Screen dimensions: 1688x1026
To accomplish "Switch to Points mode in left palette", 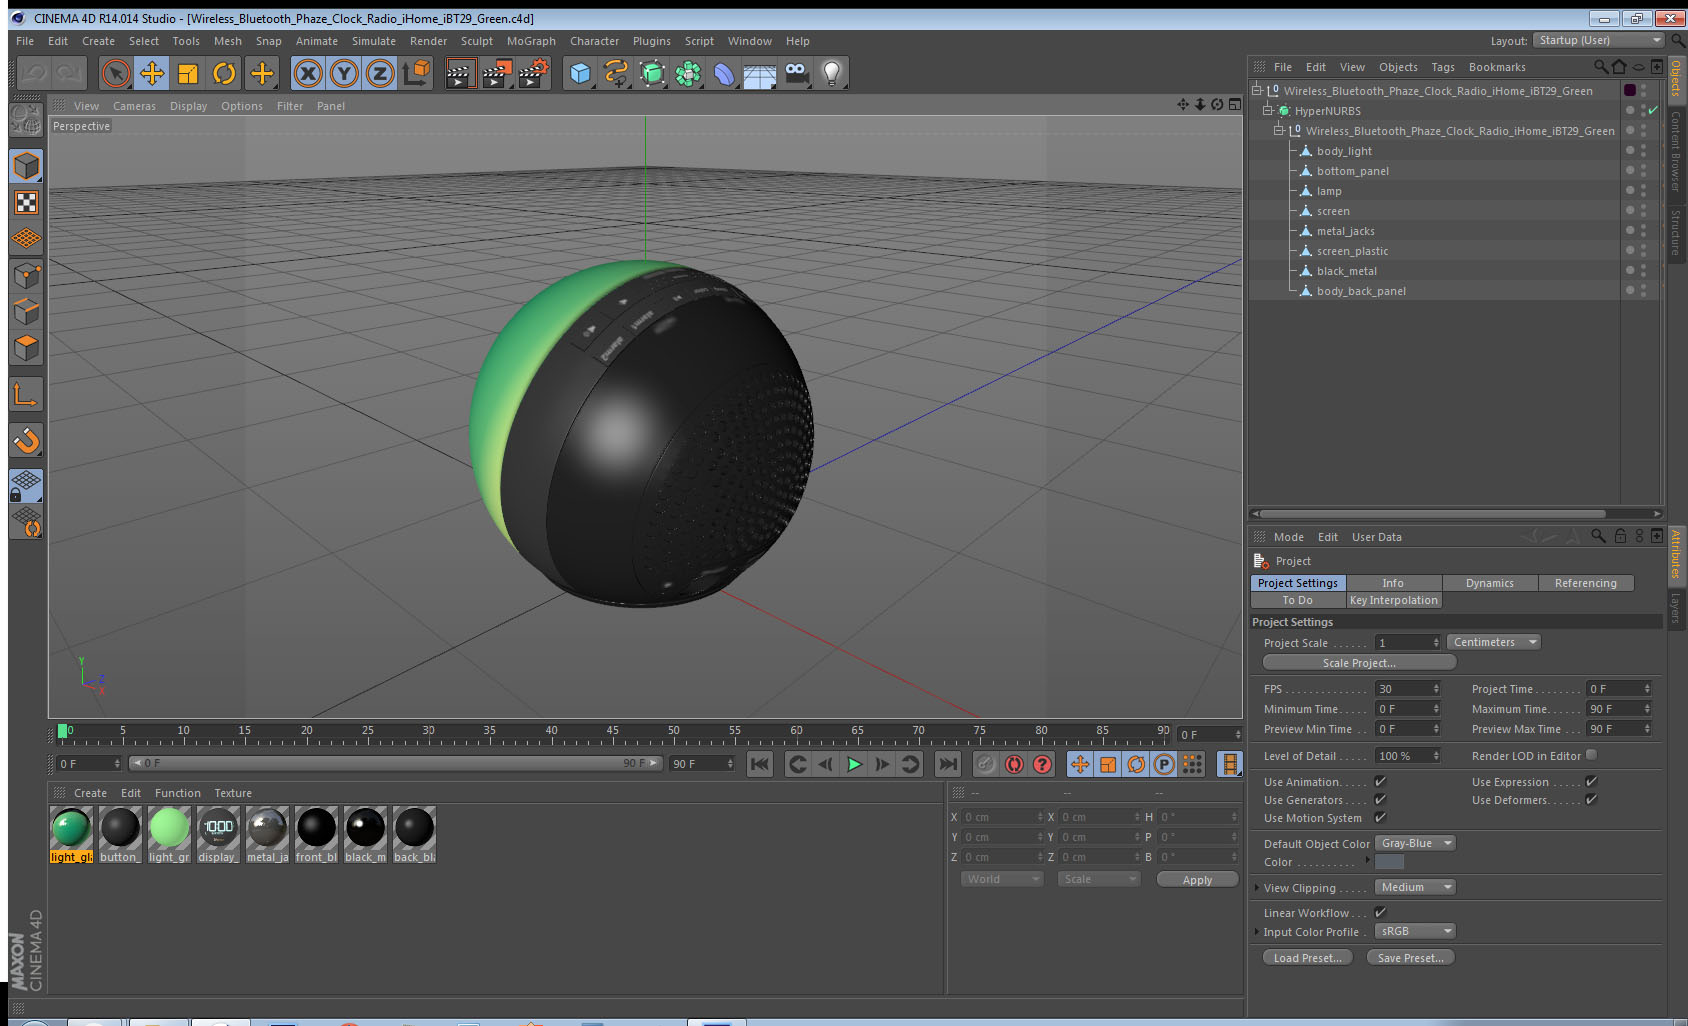I will [26, 275].
